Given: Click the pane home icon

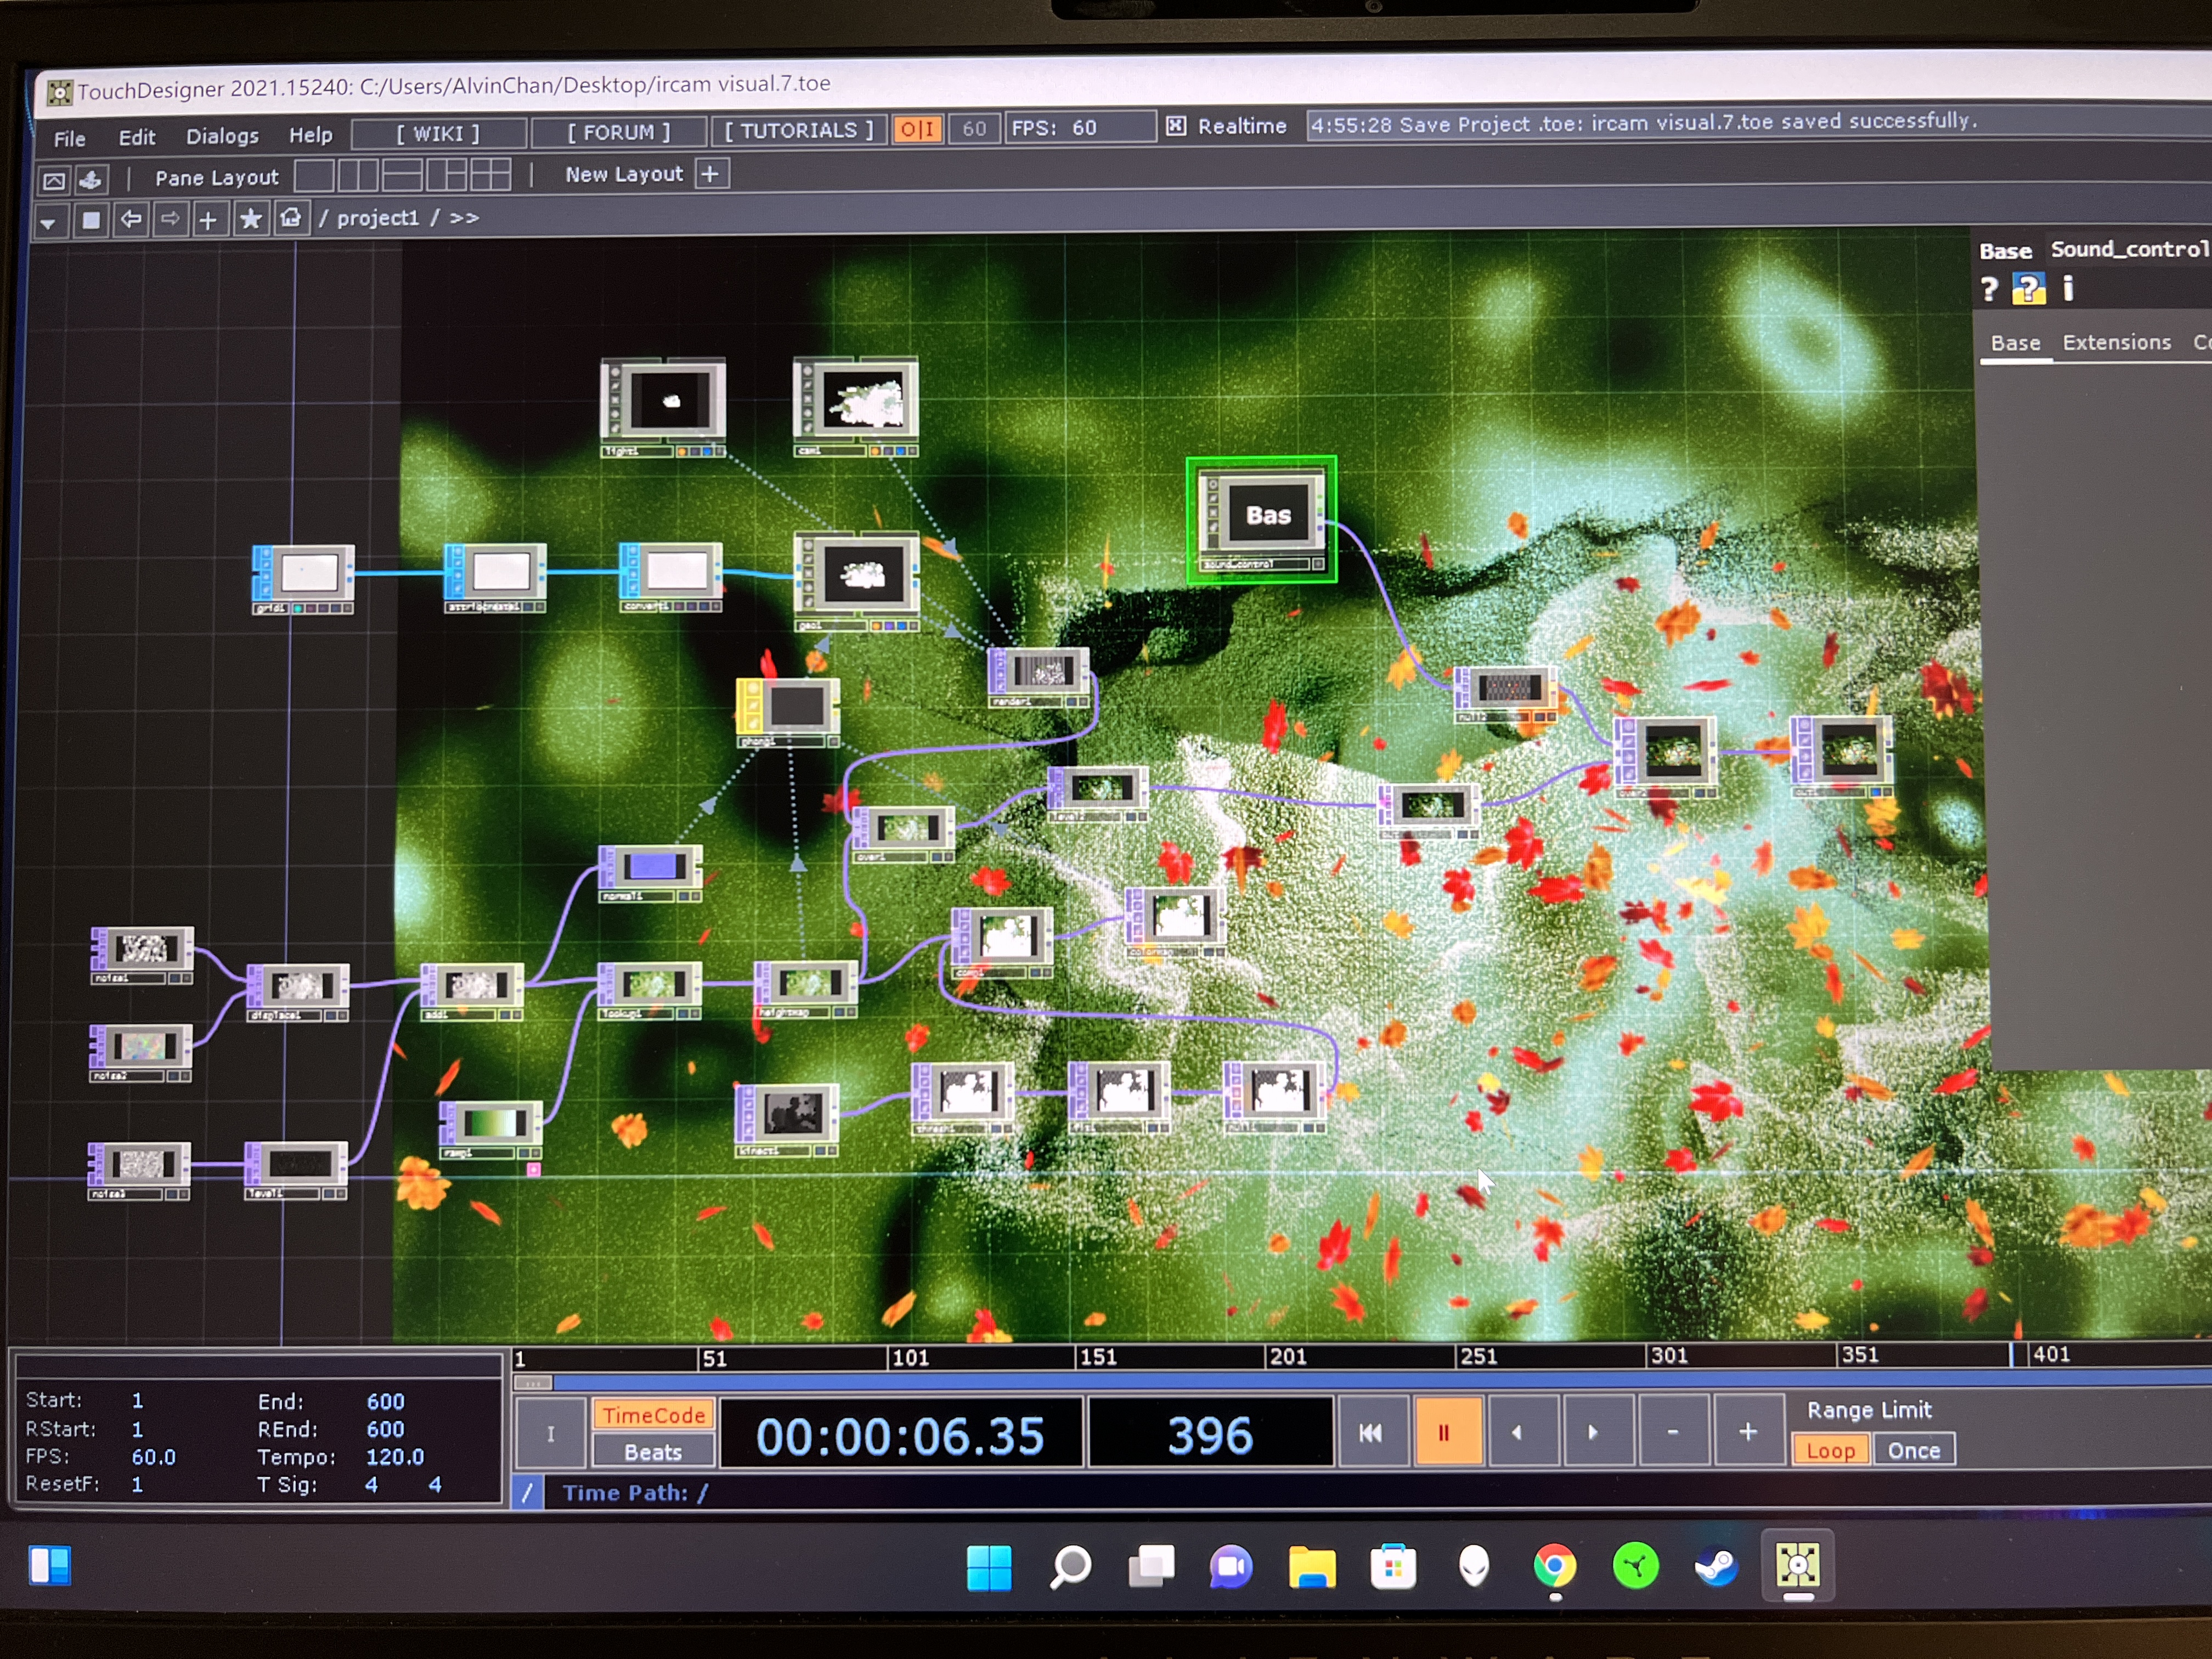Looking at the screenshot, I should coord(291,218).
